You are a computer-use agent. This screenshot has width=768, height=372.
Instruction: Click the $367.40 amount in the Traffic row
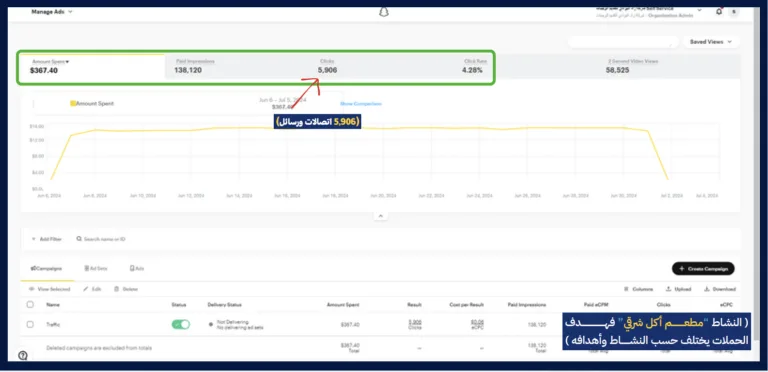350,324
